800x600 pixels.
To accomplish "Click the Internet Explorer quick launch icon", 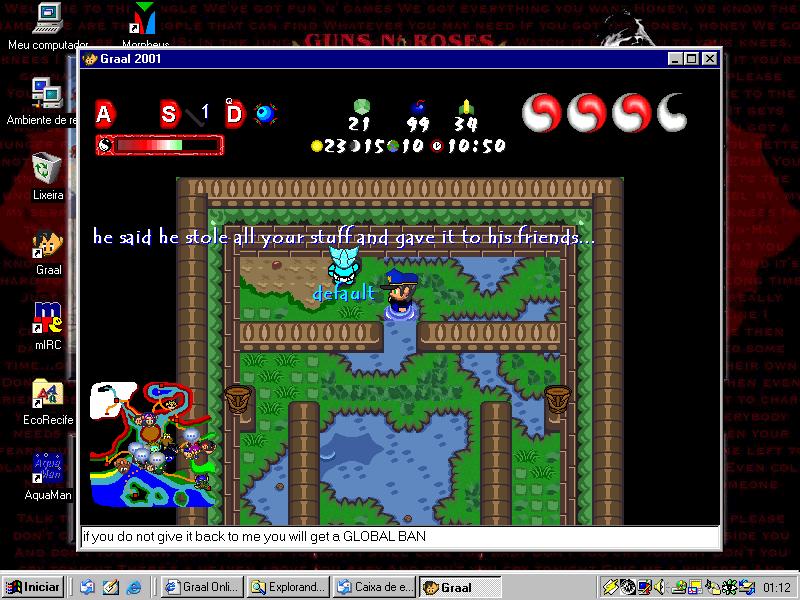I will [x=133, y=587].
